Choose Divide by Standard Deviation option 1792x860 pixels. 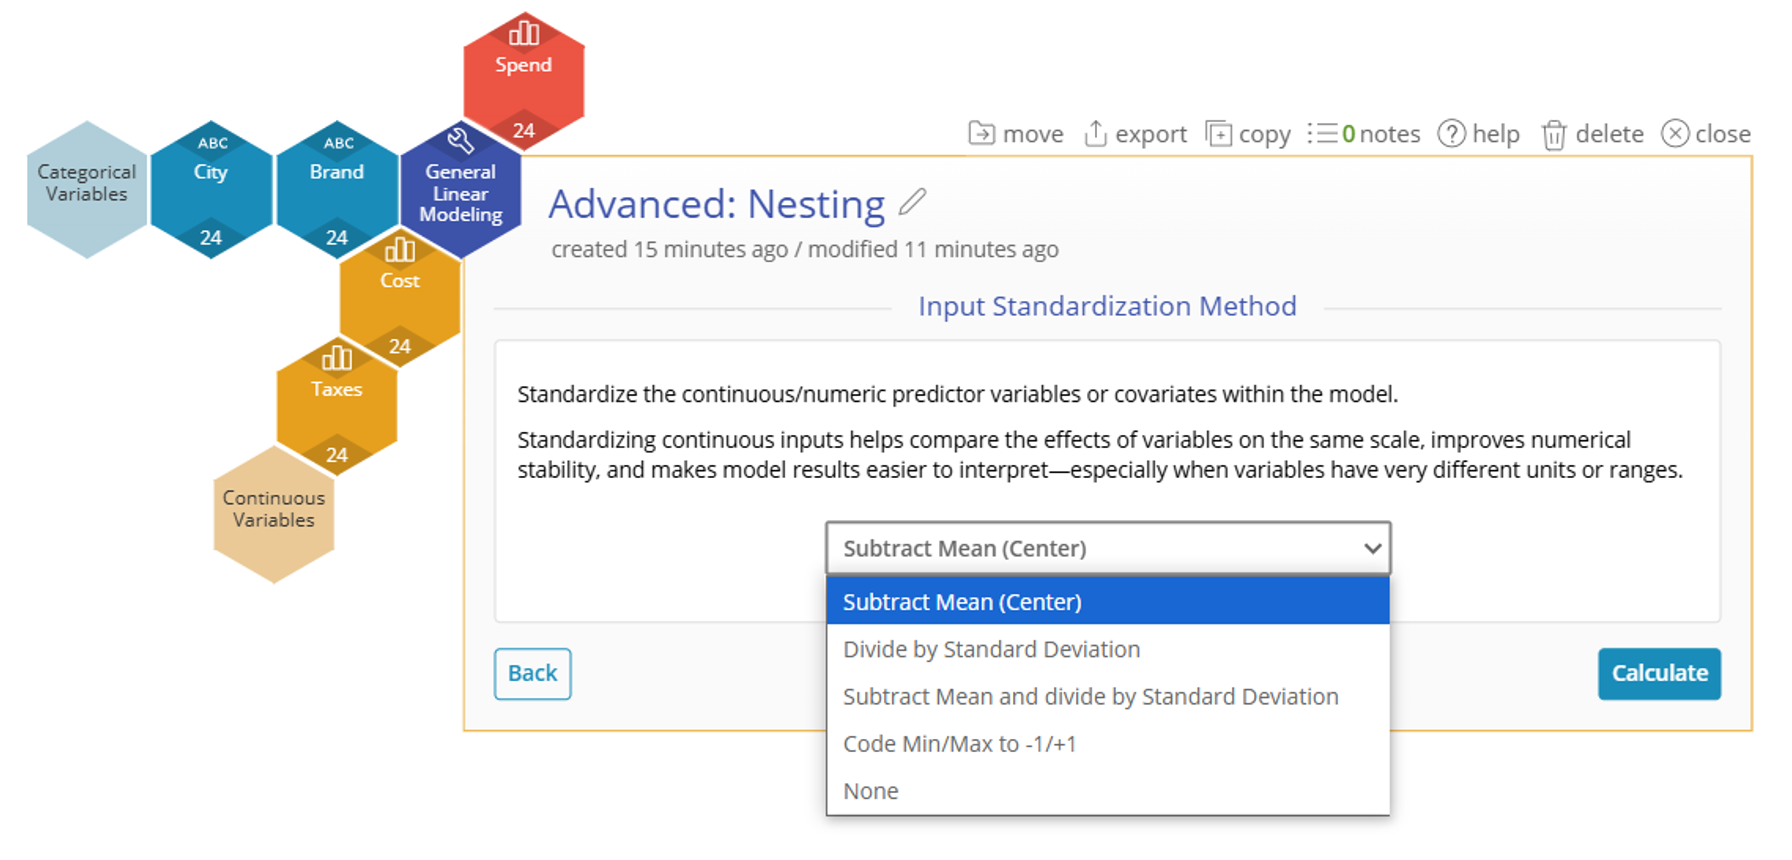pos(991,649)
